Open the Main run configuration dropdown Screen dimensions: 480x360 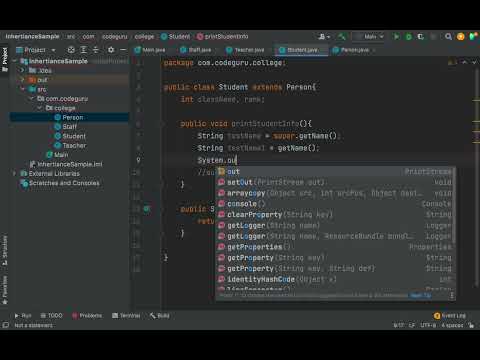tap(369, 36)
